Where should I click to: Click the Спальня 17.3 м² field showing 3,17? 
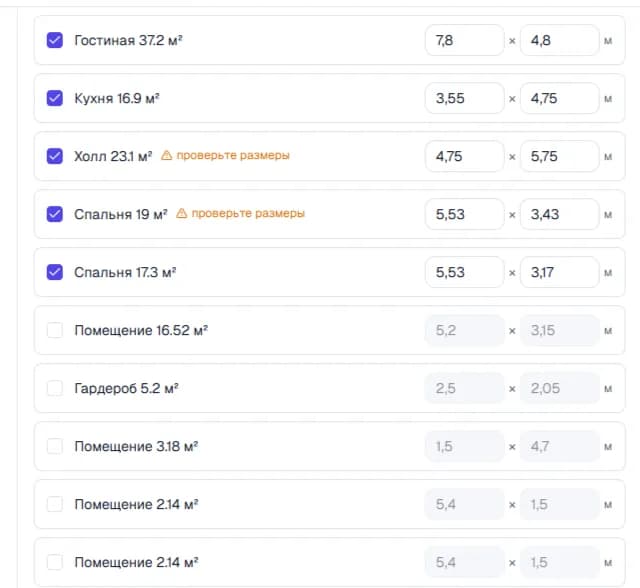pyautogui.click(x=560, y=272)
